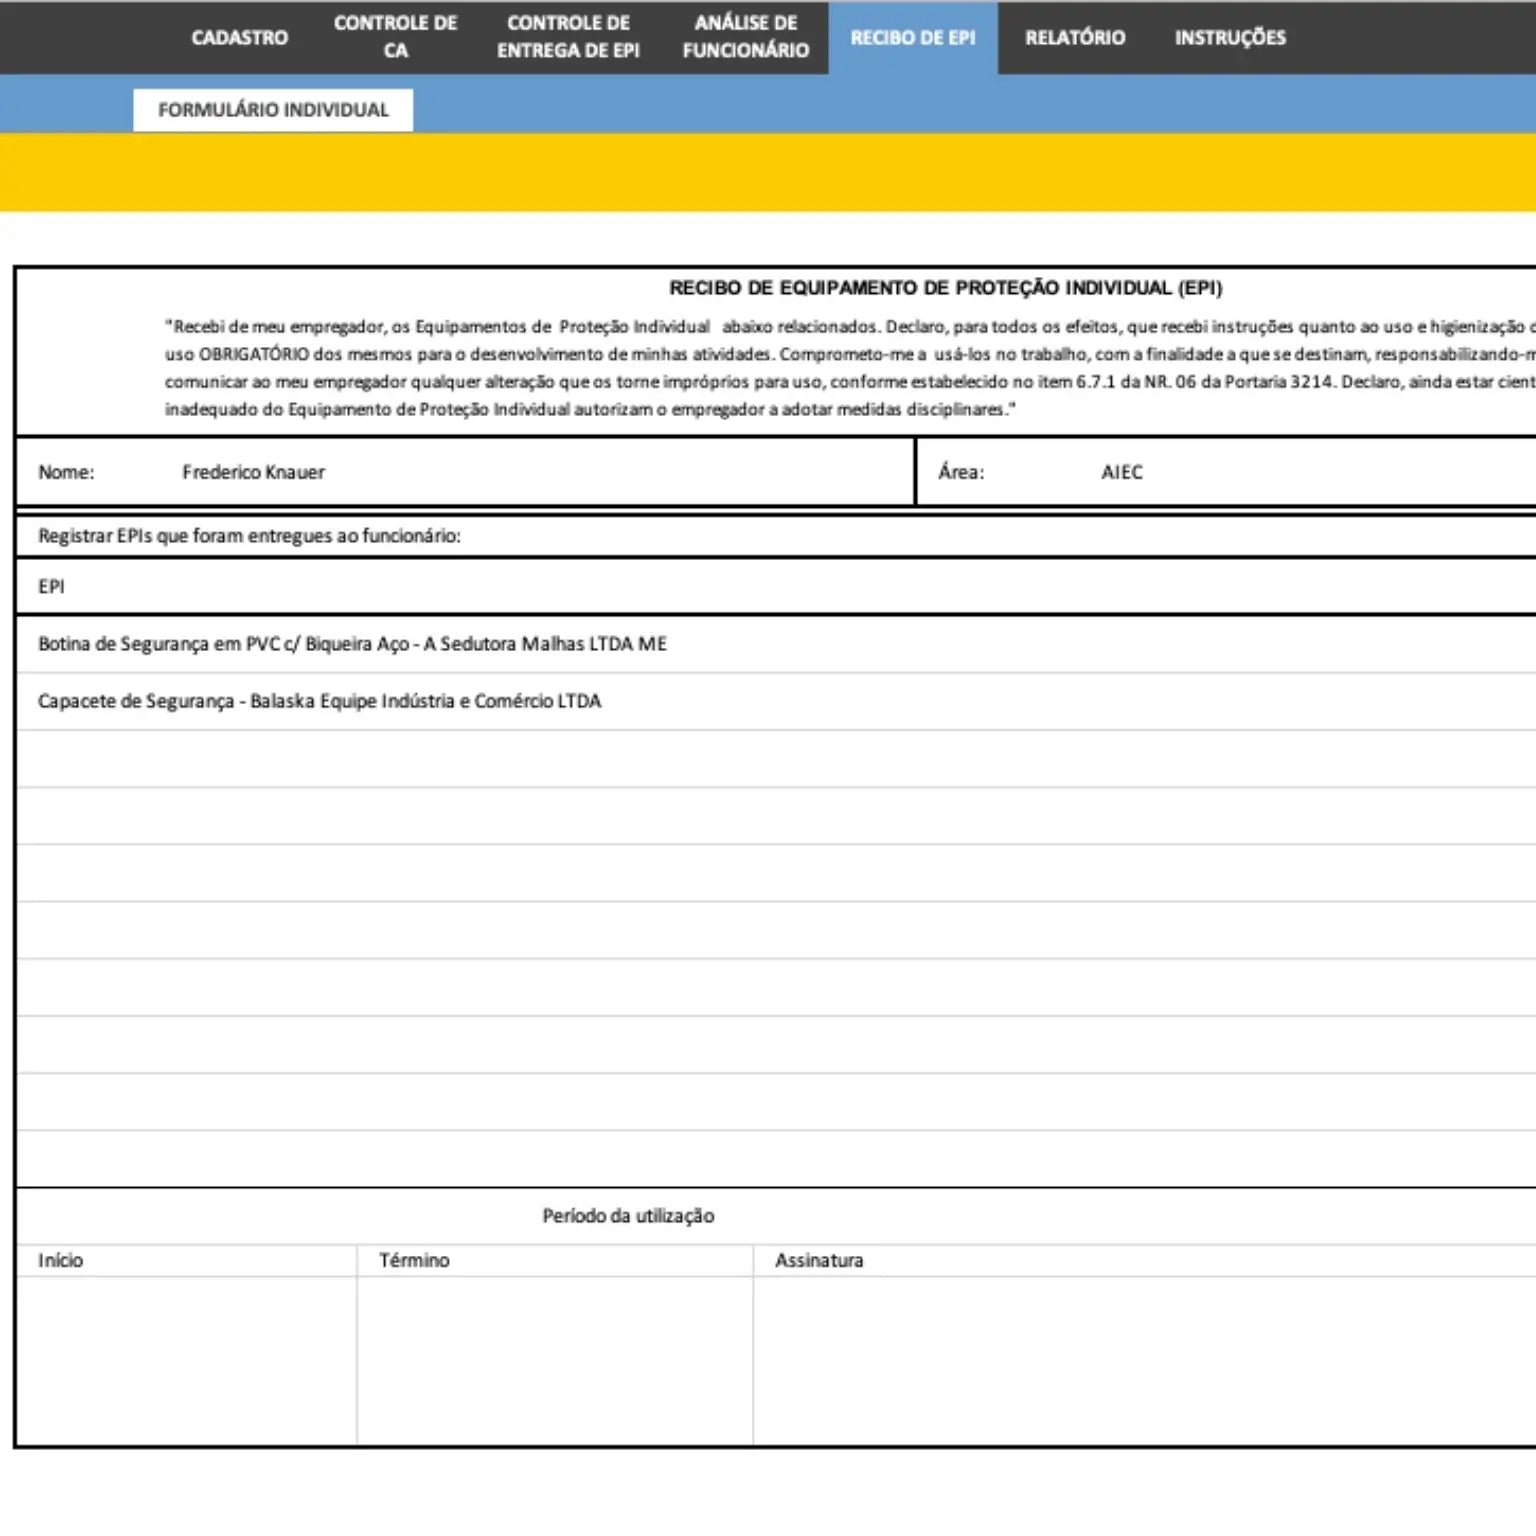Click the Botina de Segurança em PVC row
1536x1536 pixels.
[776, 644]
